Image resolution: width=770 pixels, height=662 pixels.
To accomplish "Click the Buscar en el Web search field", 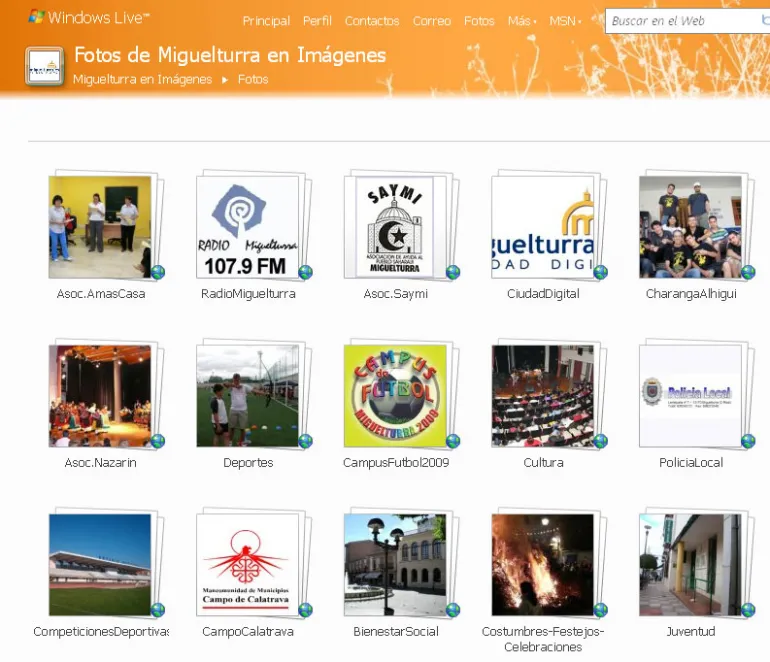I will (680, 21).
